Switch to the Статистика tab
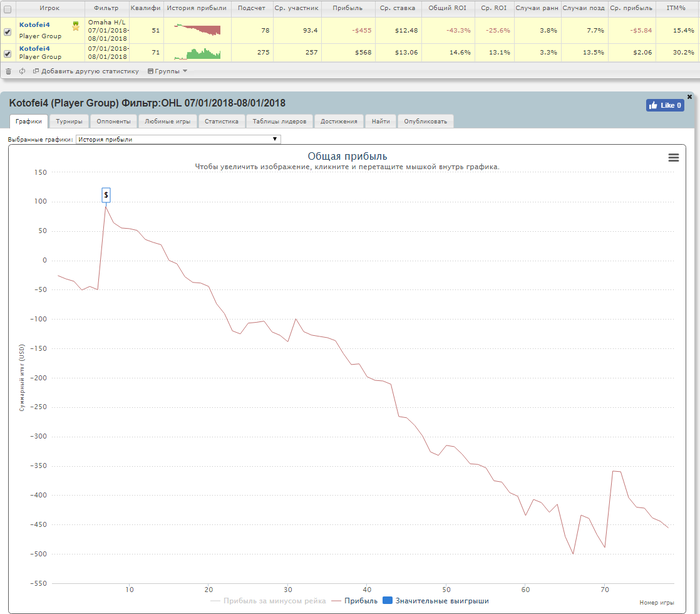Screen dimensions: 700x614 click(x=221, y=121)
